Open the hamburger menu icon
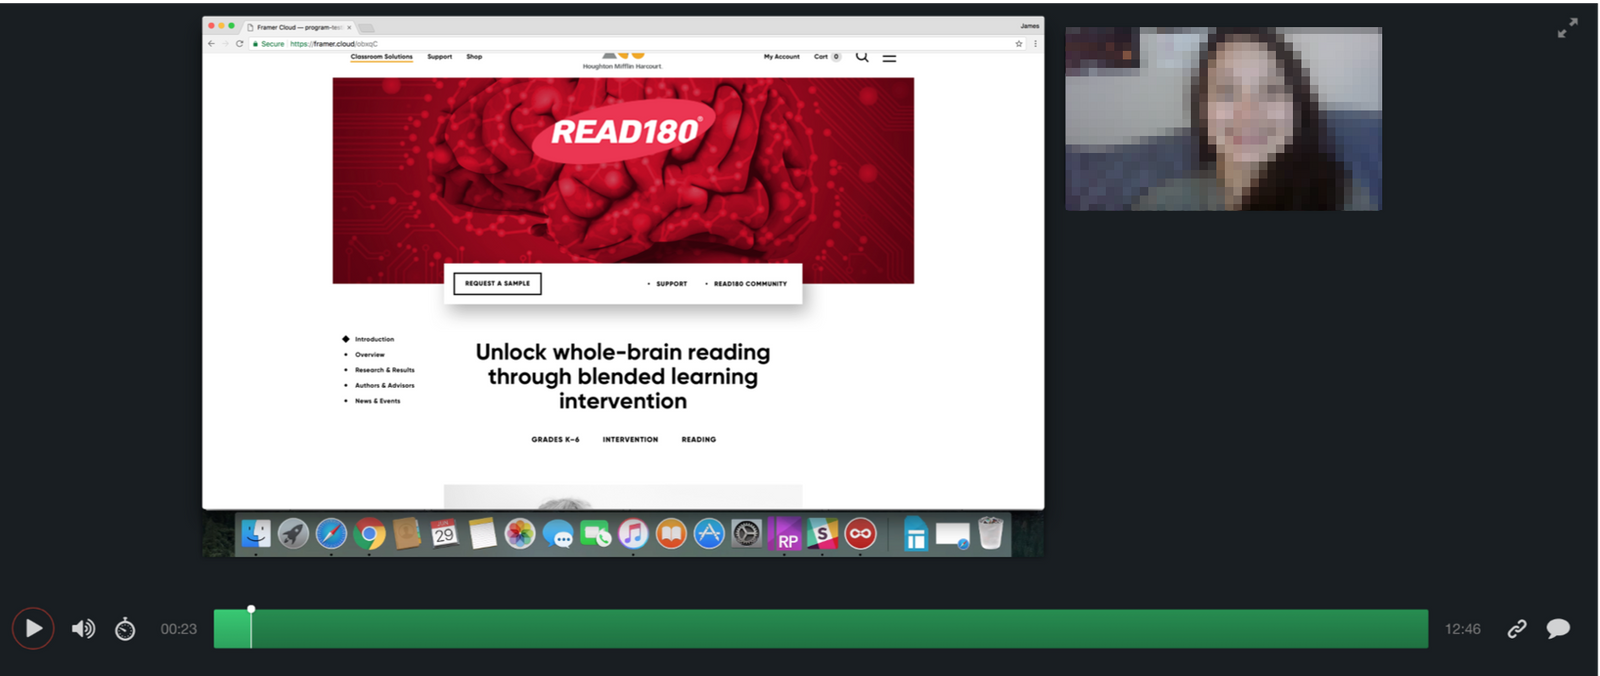The height and width of the screenshot is (676, 1600). (889, 58)
